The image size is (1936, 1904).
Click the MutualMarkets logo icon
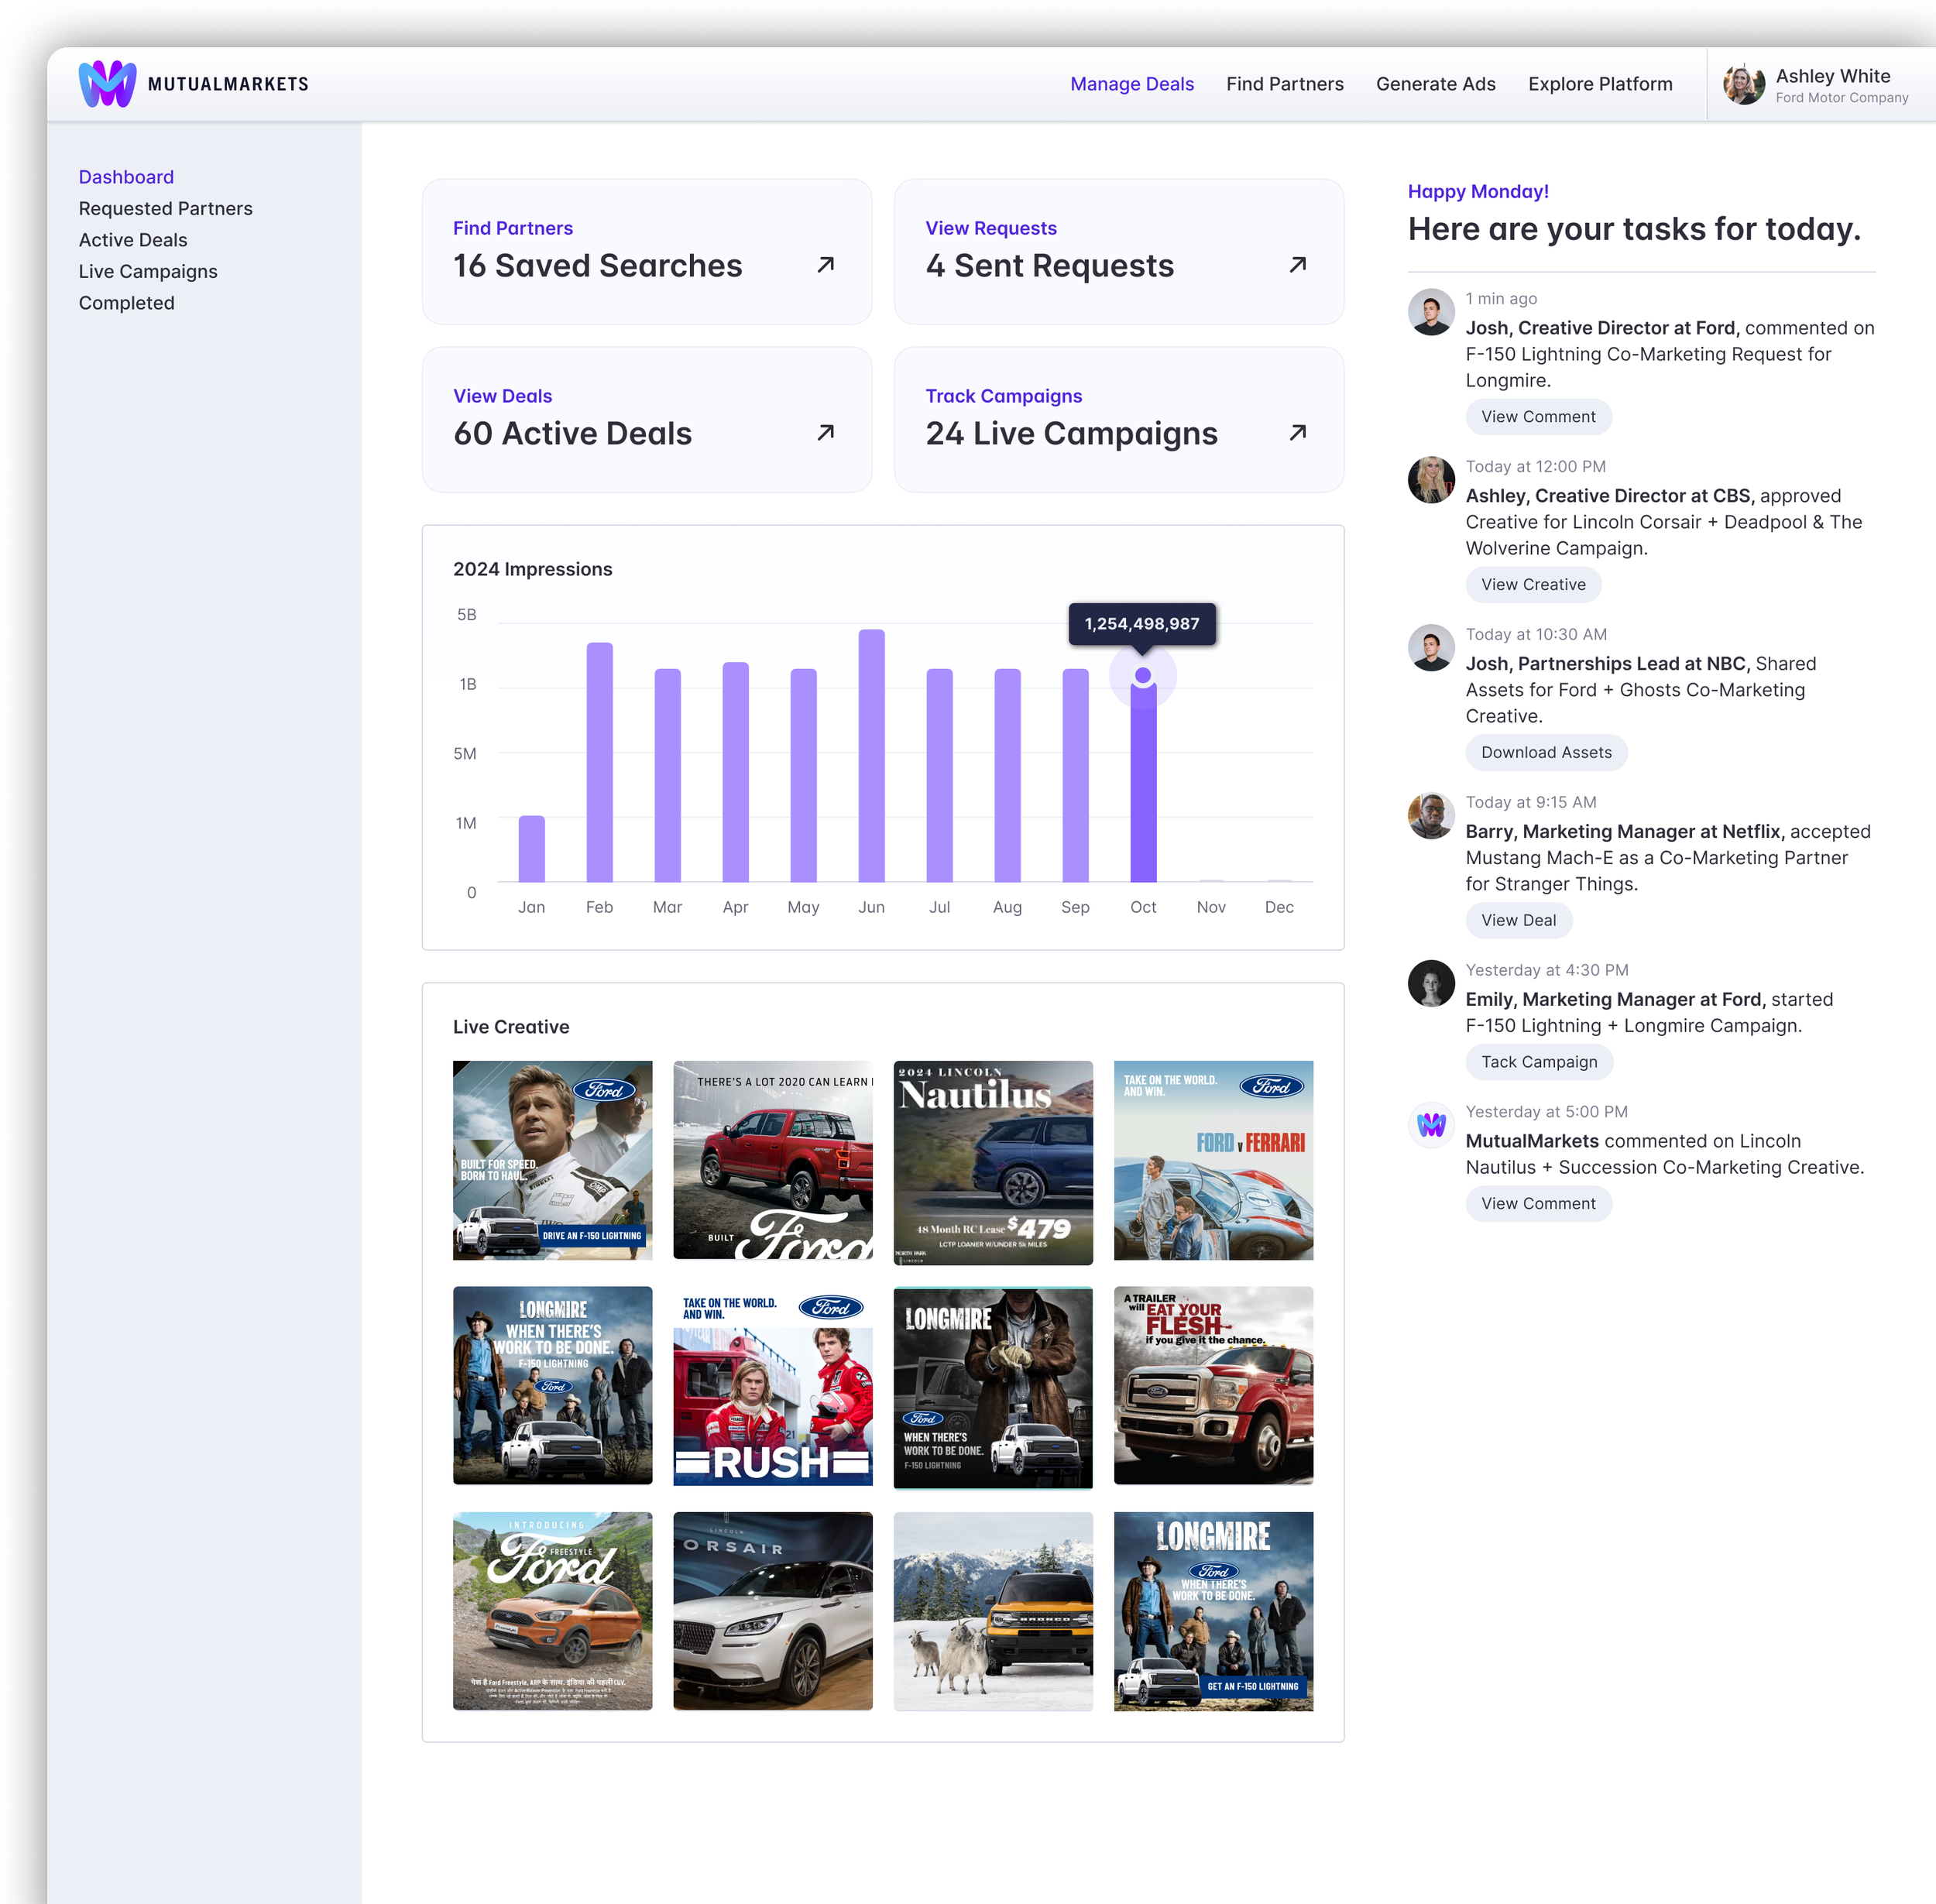(x=107, y=84)
